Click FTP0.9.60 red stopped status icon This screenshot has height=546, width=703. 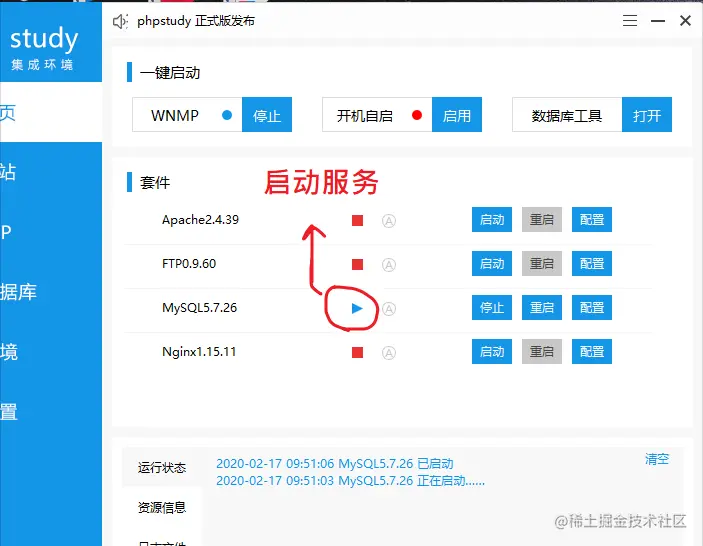click(x=357, y=264)
